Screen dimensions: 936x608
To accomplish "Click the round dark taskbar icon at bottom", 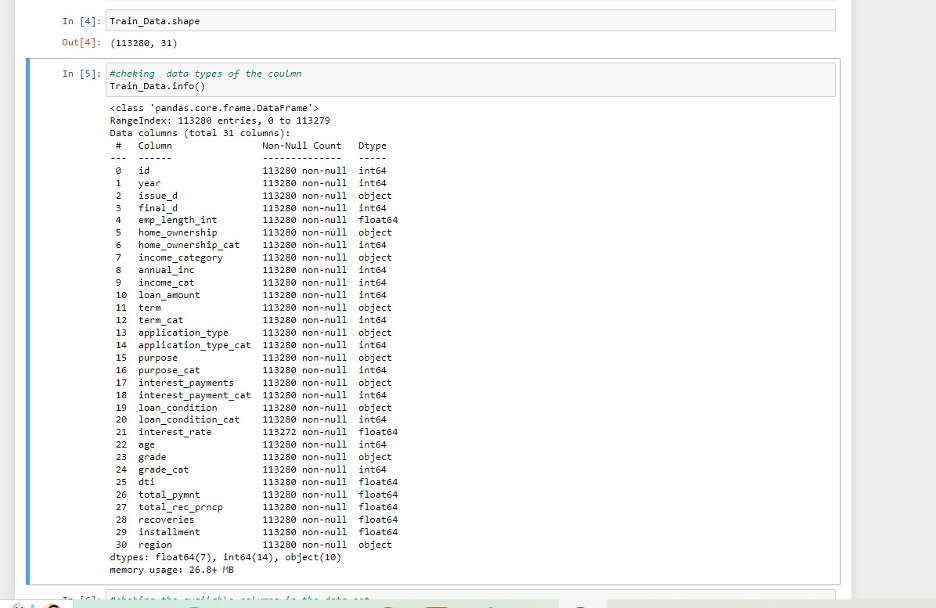I will pos(53,604).
